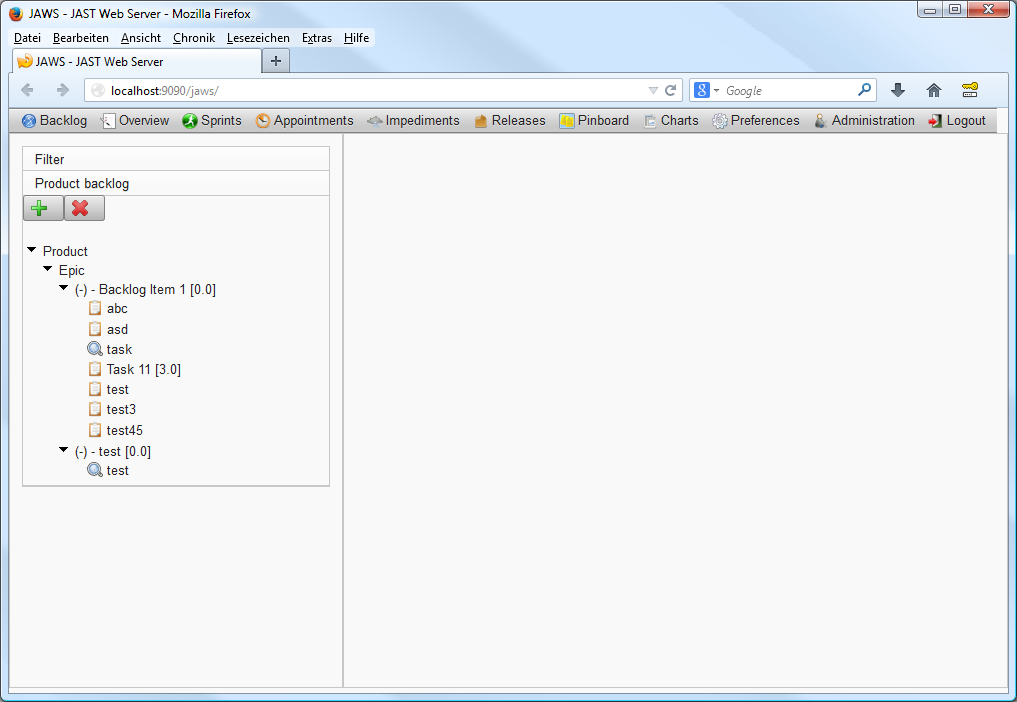Click the magnifier icon beside 'task'
The height and width of the screenshot is (702, 1017).
tap(93, 349)
